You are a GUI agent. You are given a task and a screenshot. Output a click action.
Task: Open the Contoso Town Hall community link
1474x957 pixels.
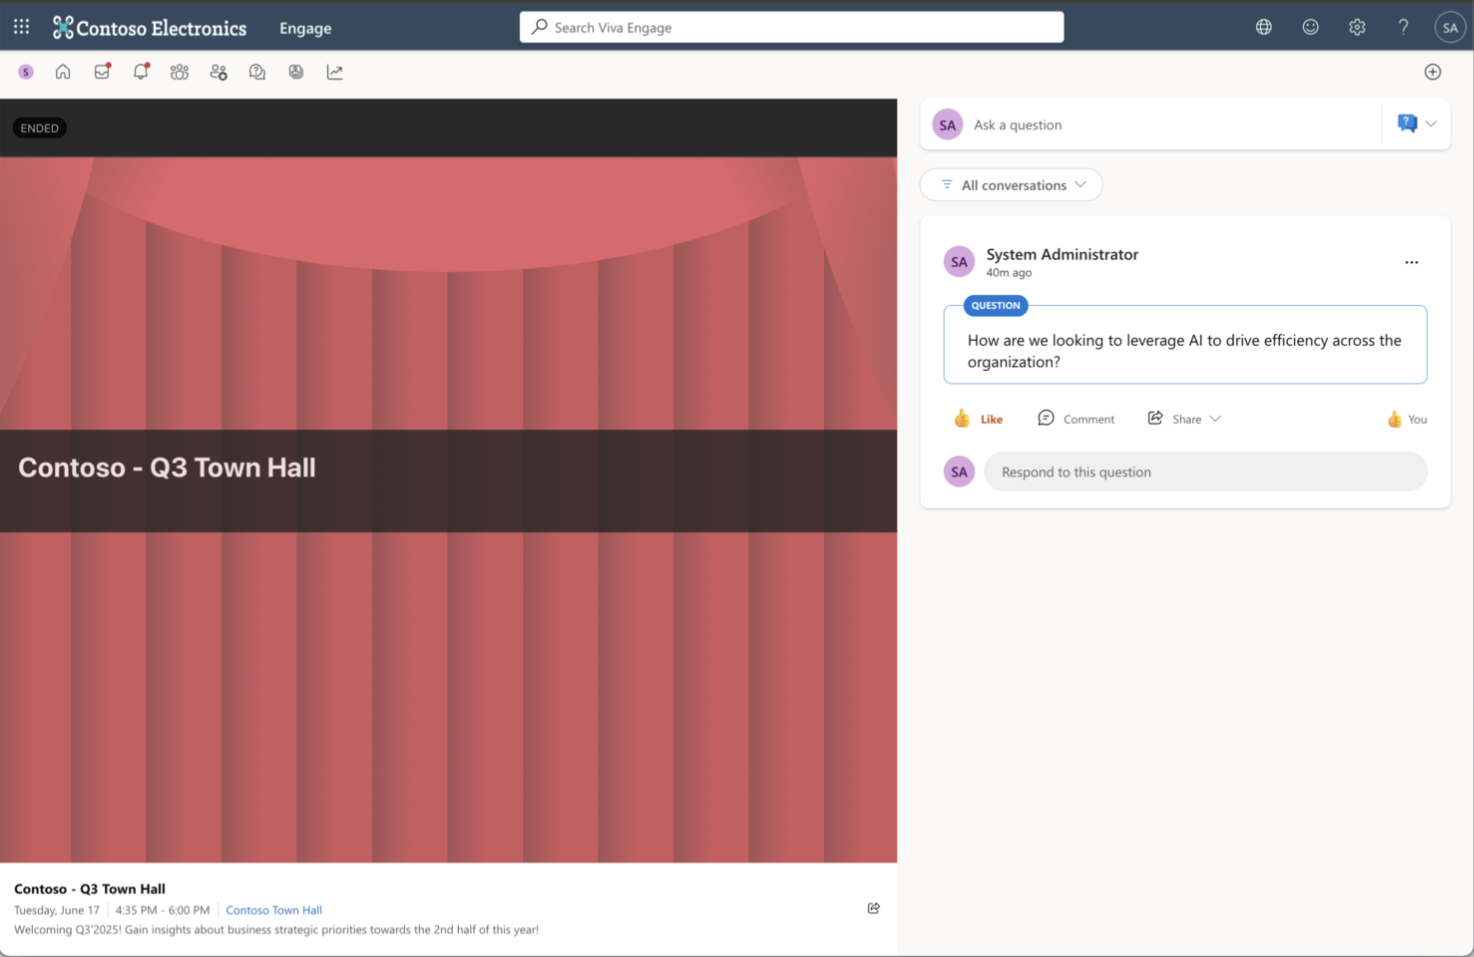(274, 909)
